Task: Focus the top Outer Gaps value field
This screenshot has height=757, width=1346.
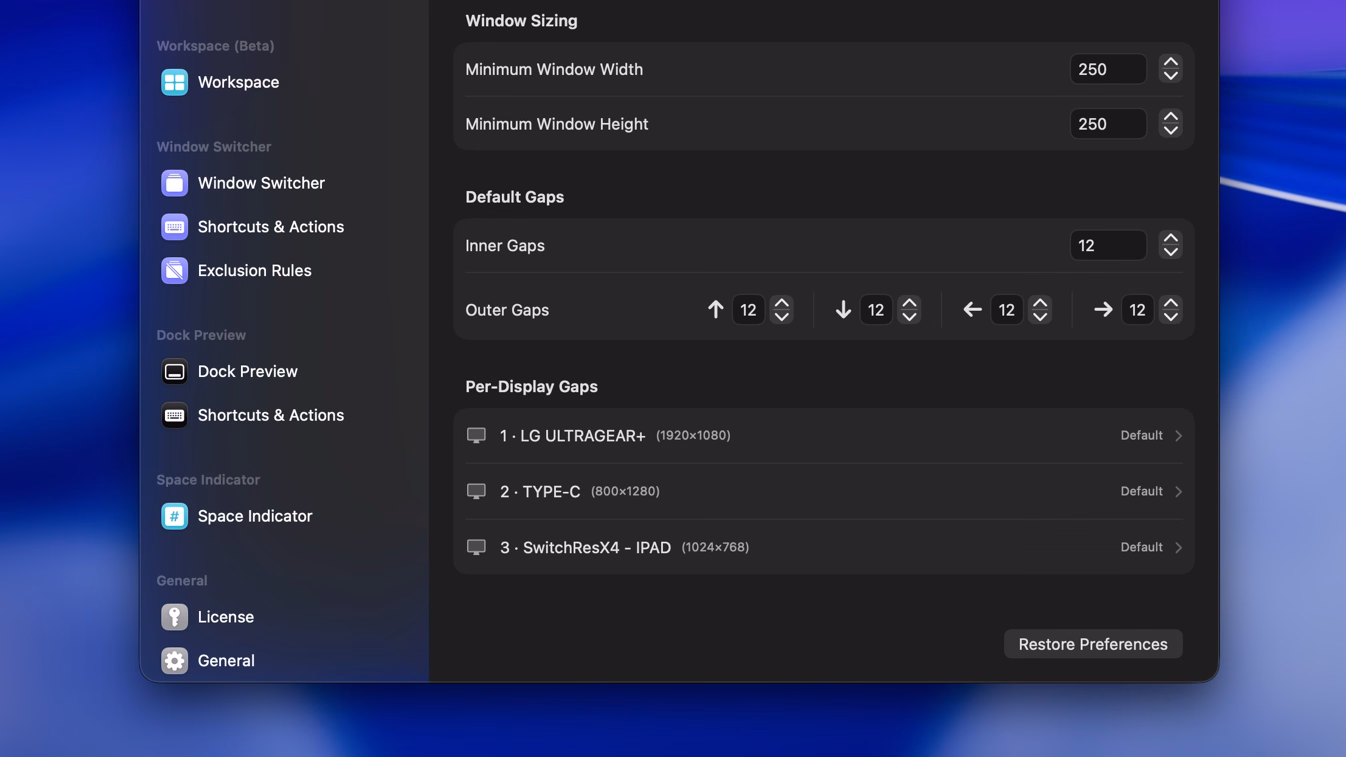Action: 749,310
